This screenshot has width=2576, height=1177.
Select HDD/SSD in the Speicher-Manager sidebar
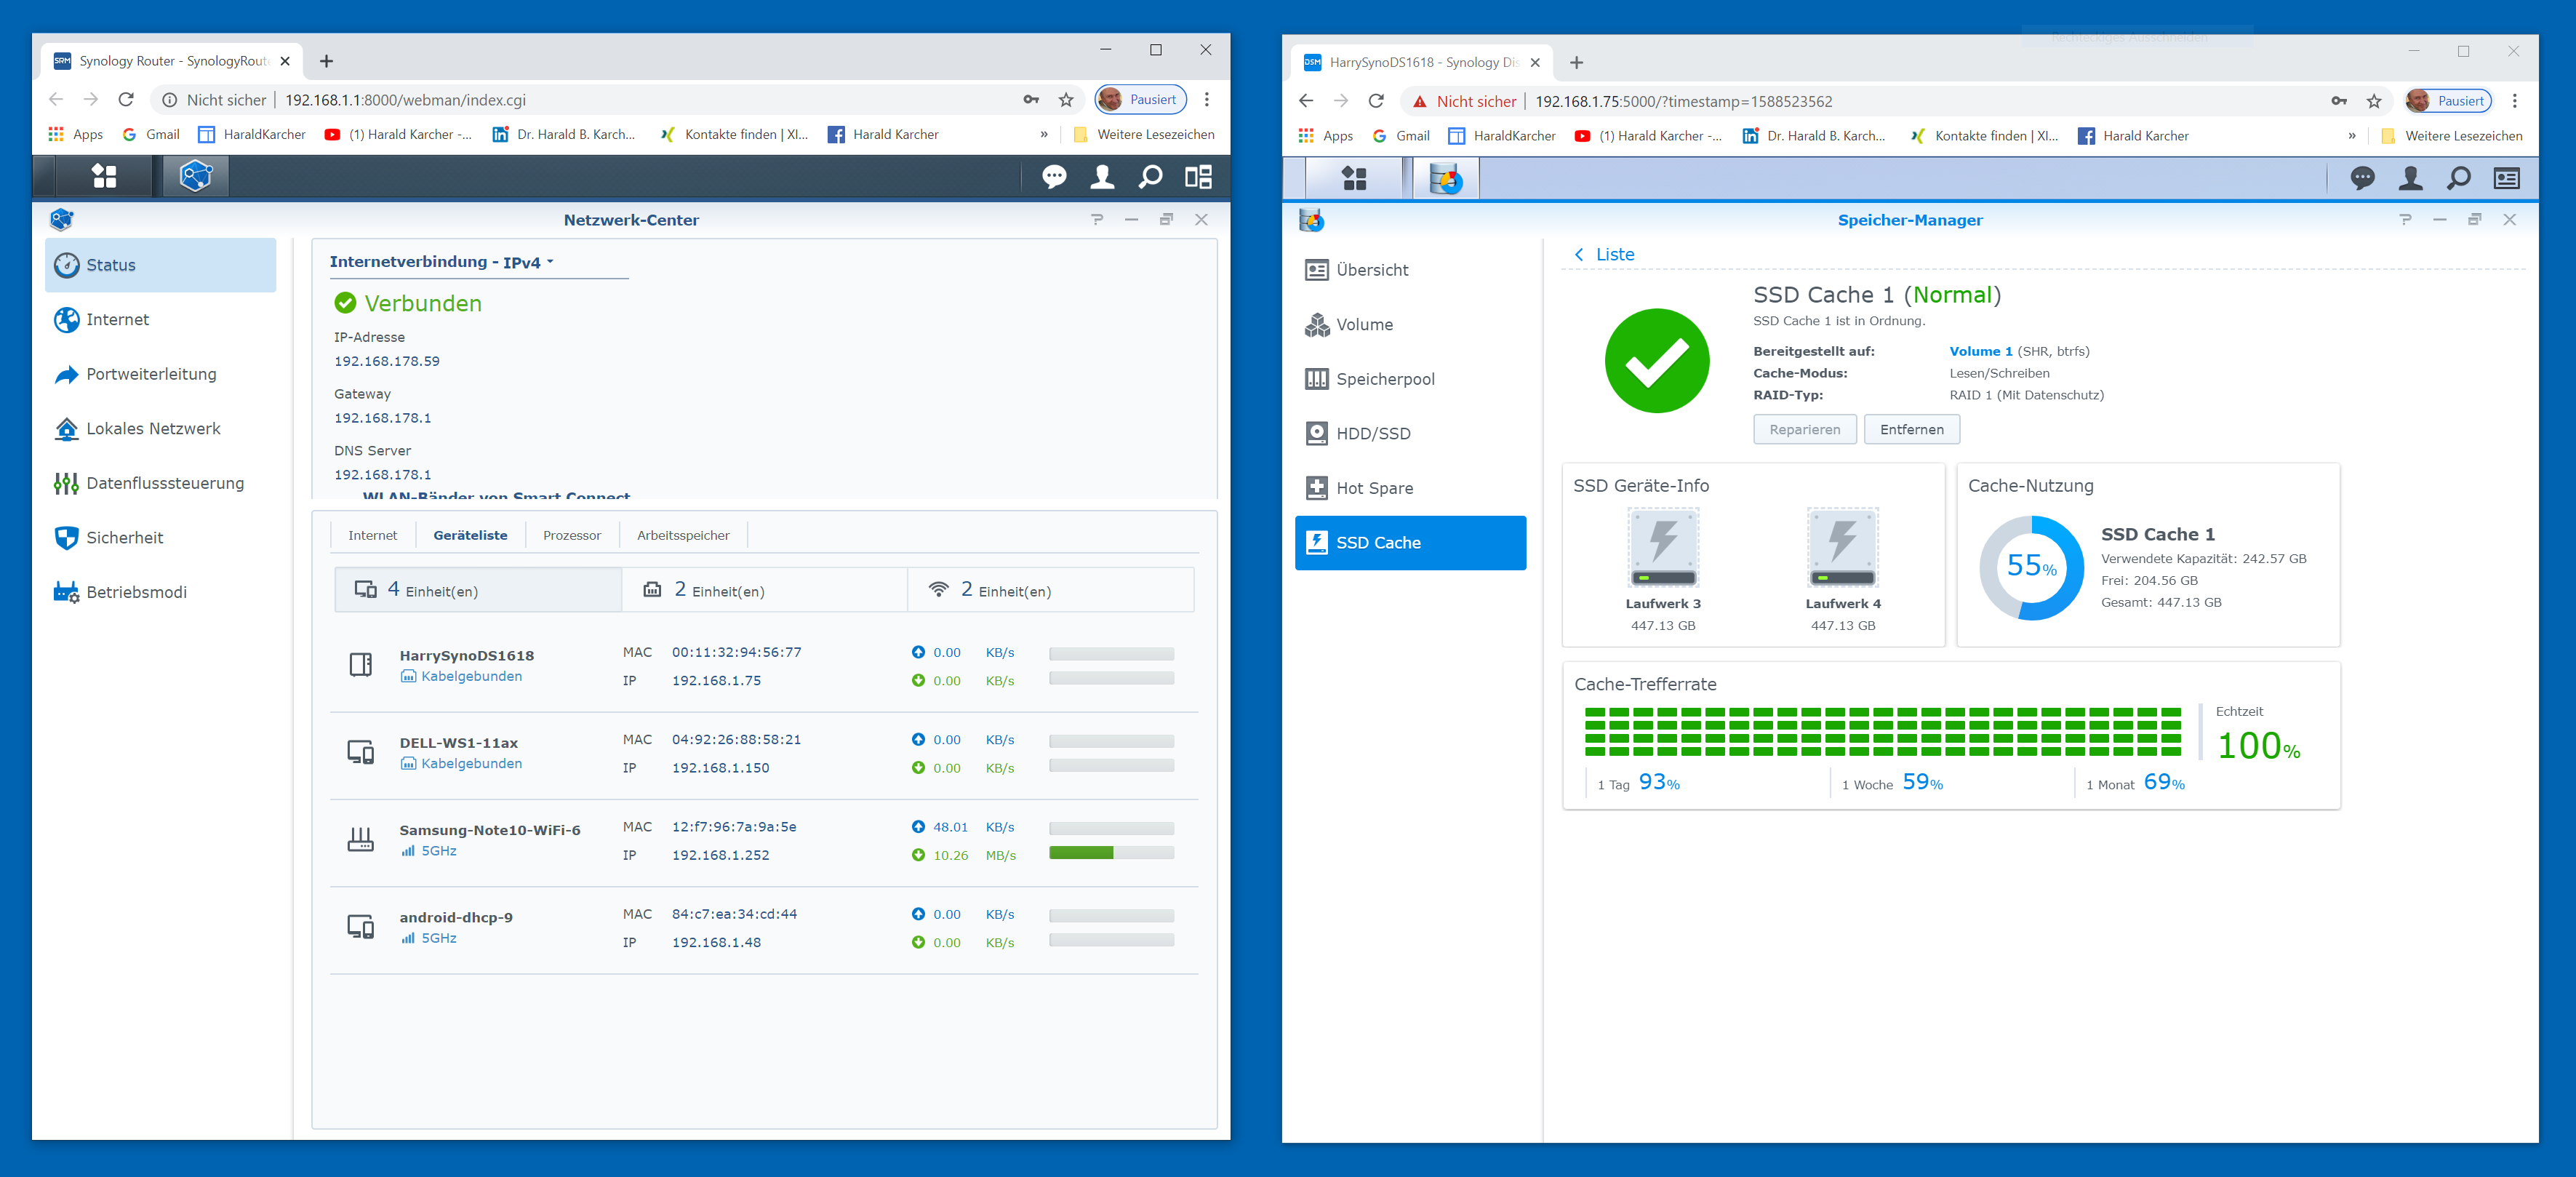(1372, 434)
